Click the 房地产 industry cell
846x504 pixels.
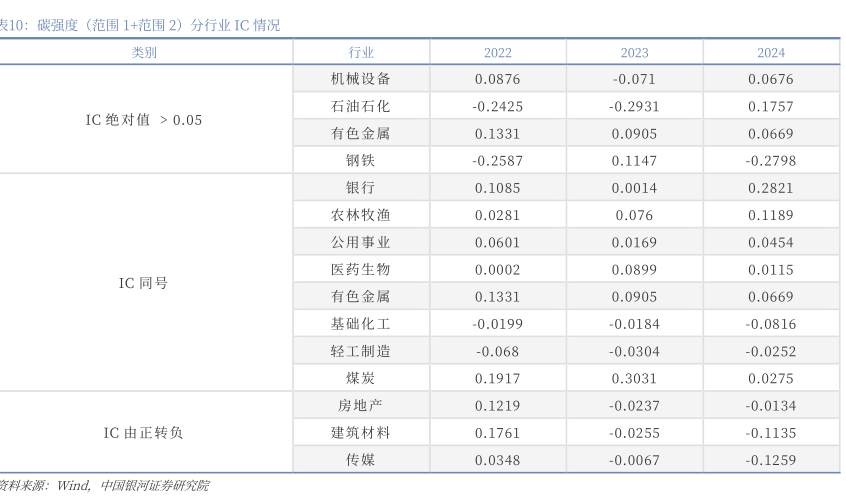coord(361,405)
